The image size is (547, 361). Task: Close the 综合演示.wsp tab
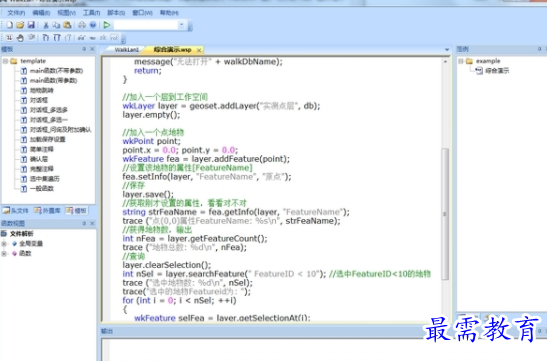click(x=199, y=50)
